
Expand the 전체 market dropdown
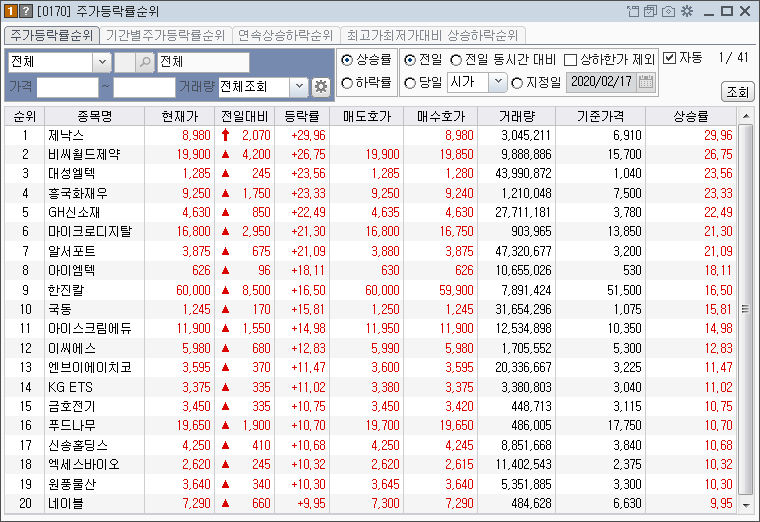[x=102, y=62]
